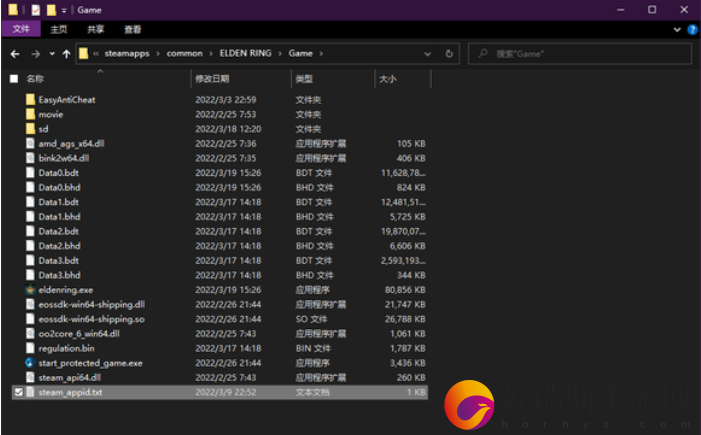Viewport: 701px width, 435px height.
Task: Navigate to ELDEN RING in the address bar
Action: tap(245, 54)
